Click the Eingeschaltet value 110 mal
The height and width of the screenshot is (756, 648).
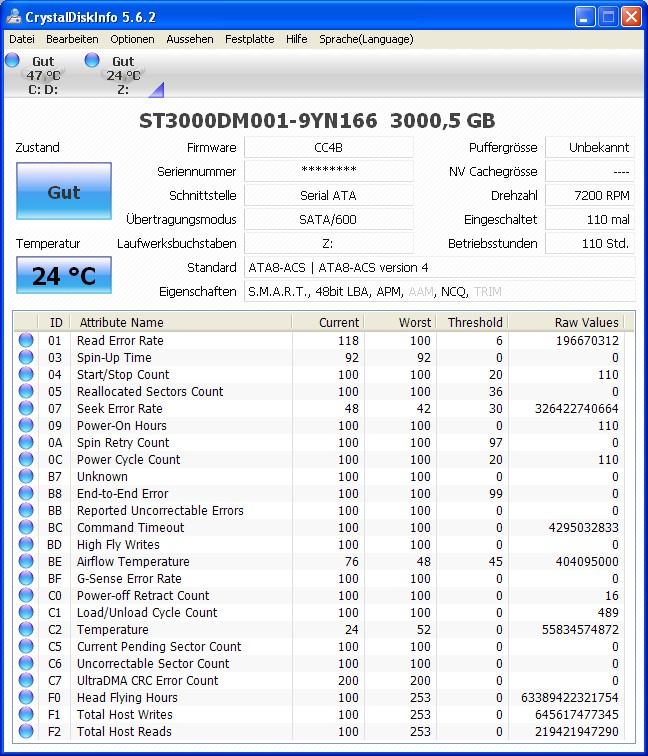[x=590, y=220]
